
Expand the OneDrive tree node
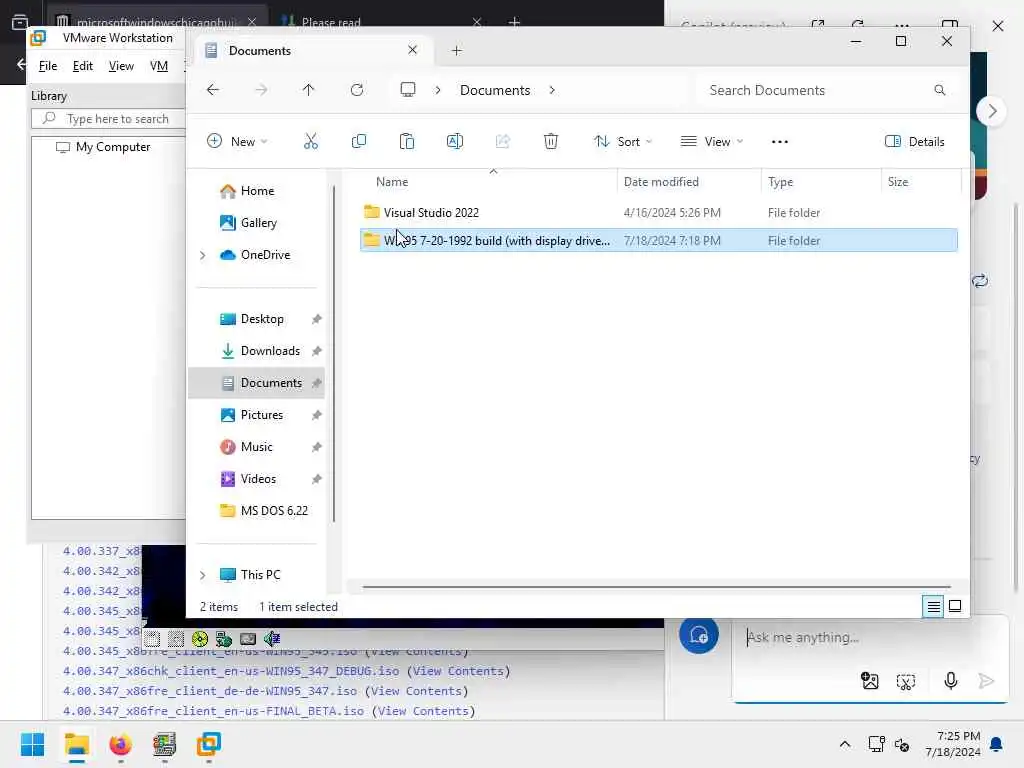pyautogui.click(x=202, y=255)
